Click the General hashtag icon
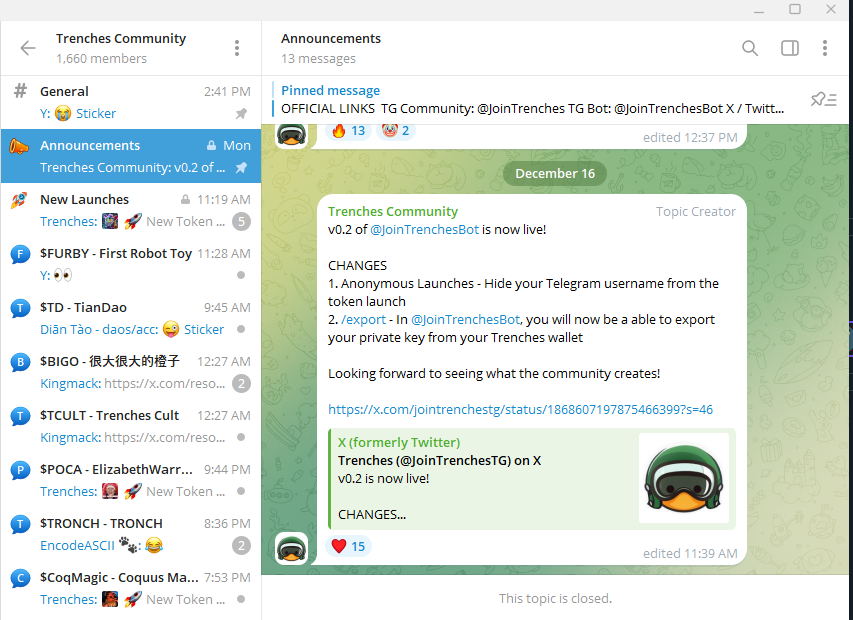The width and height of the screenshot is (853, 620). point(20,90)
